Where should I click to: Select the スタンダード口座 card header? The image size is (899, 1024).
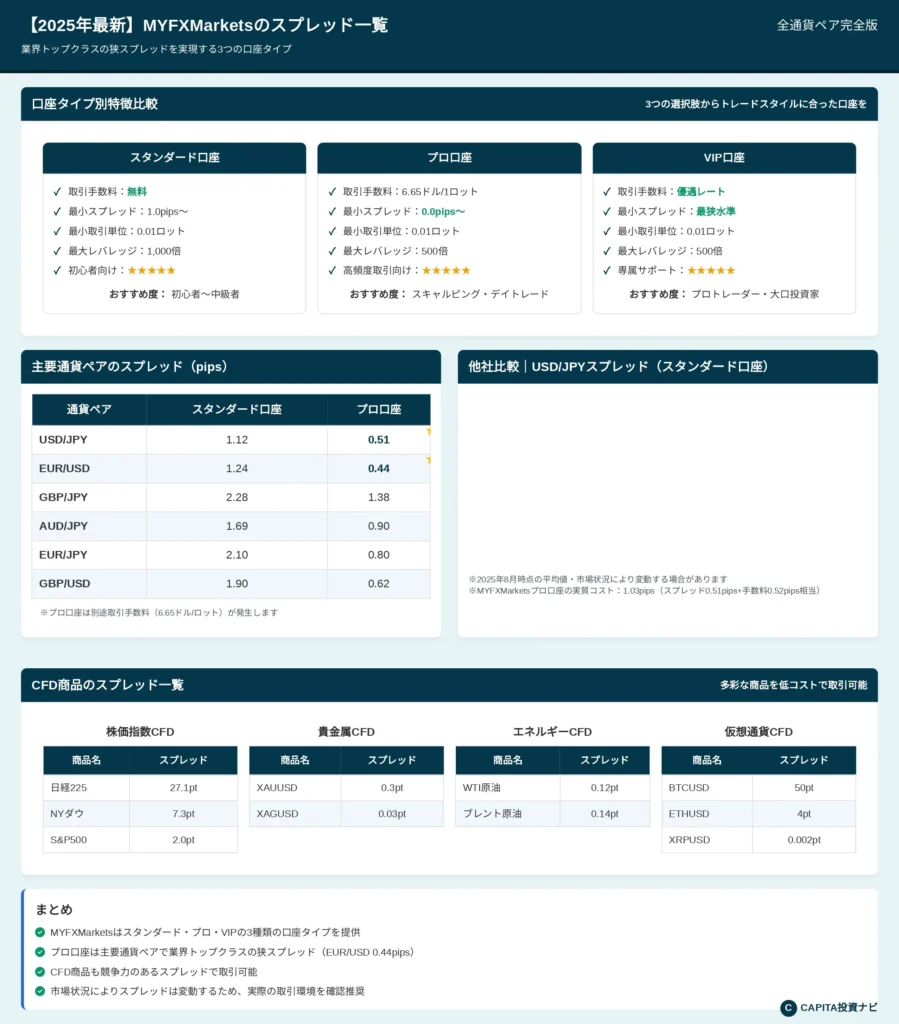click(x=174, y=158)
